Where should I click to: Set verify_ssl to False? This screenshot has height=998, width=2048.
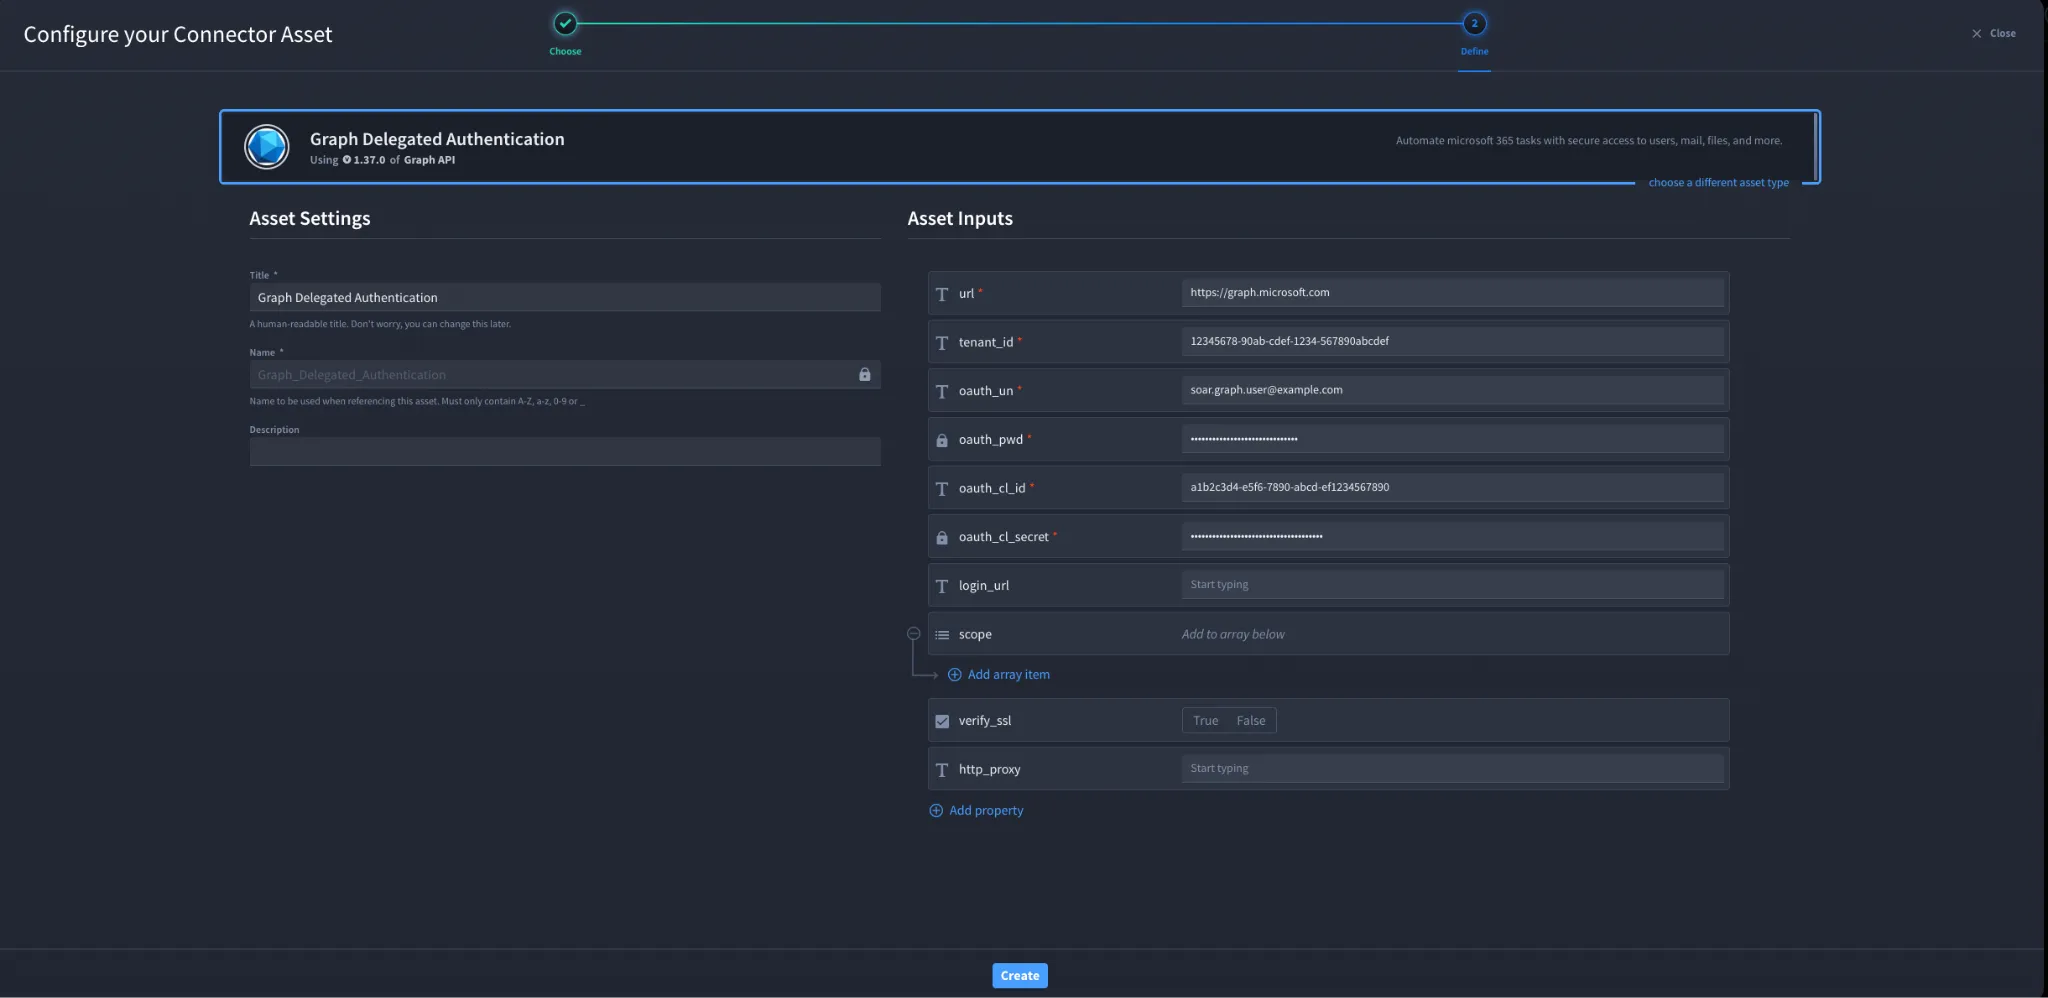(x=1251, y=721)
